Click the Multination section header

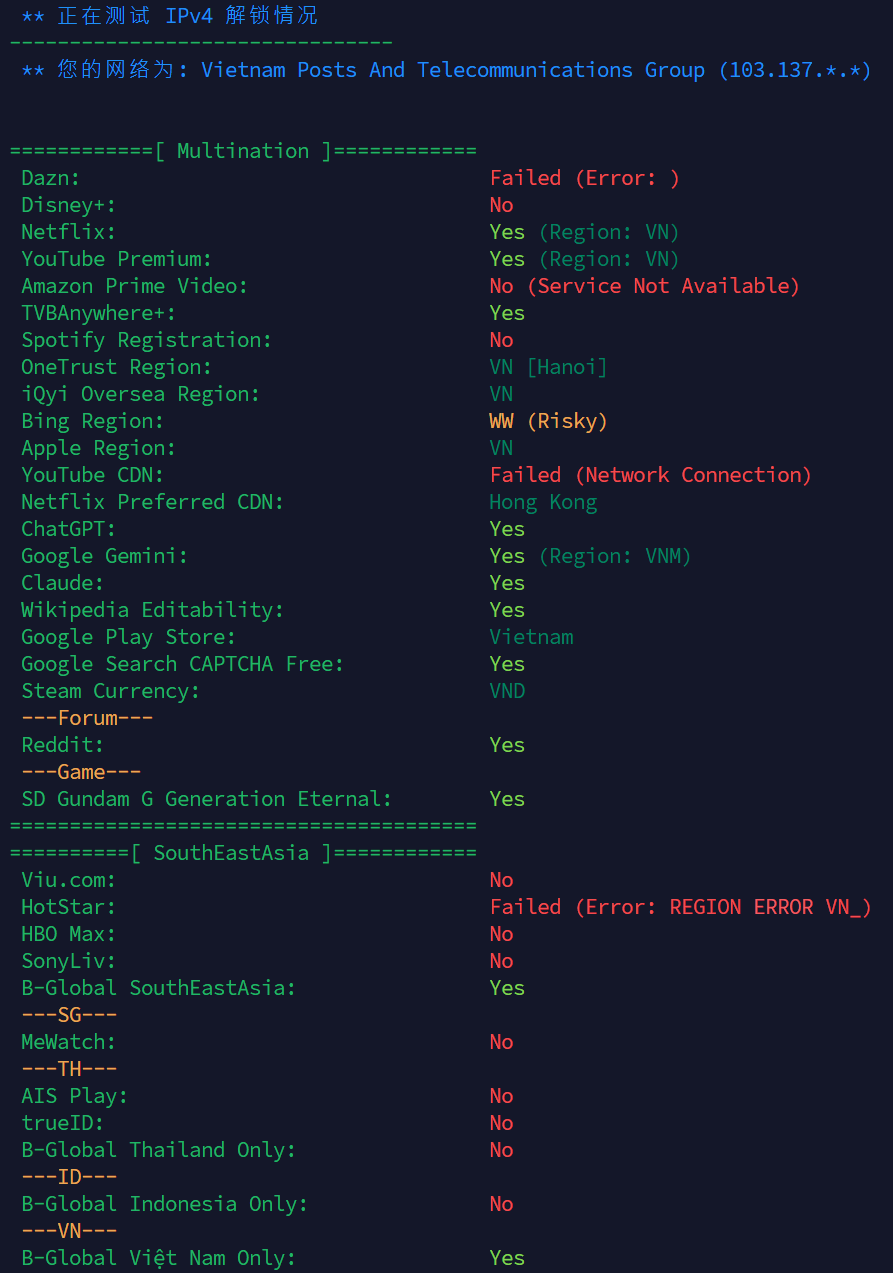[x=243, y=151]
